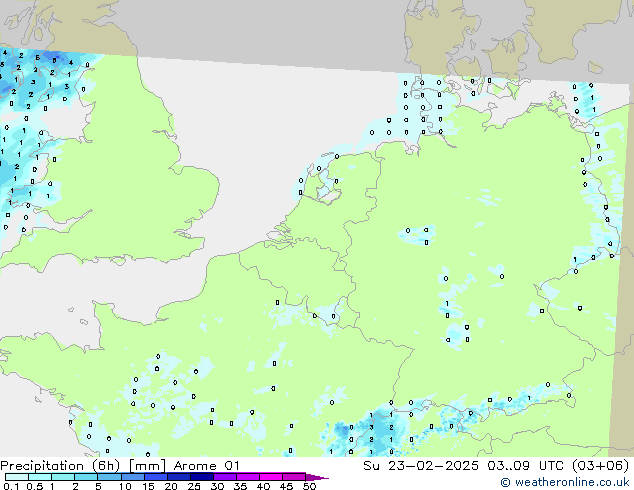
Task: Click the '0.1' legend scale label
Action: (x=11, y=486)
